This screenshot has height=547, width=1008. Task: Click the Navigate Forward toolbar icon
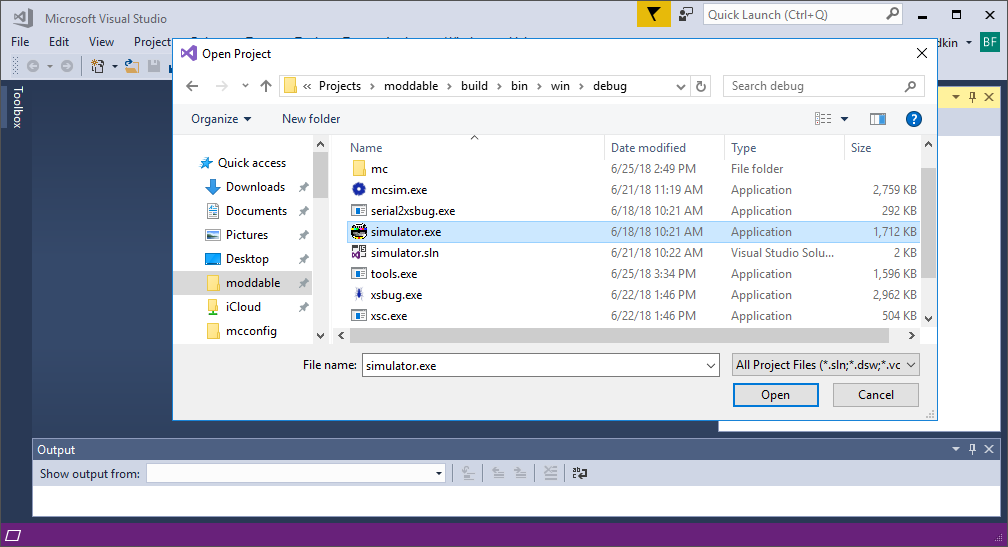[66, 66]
